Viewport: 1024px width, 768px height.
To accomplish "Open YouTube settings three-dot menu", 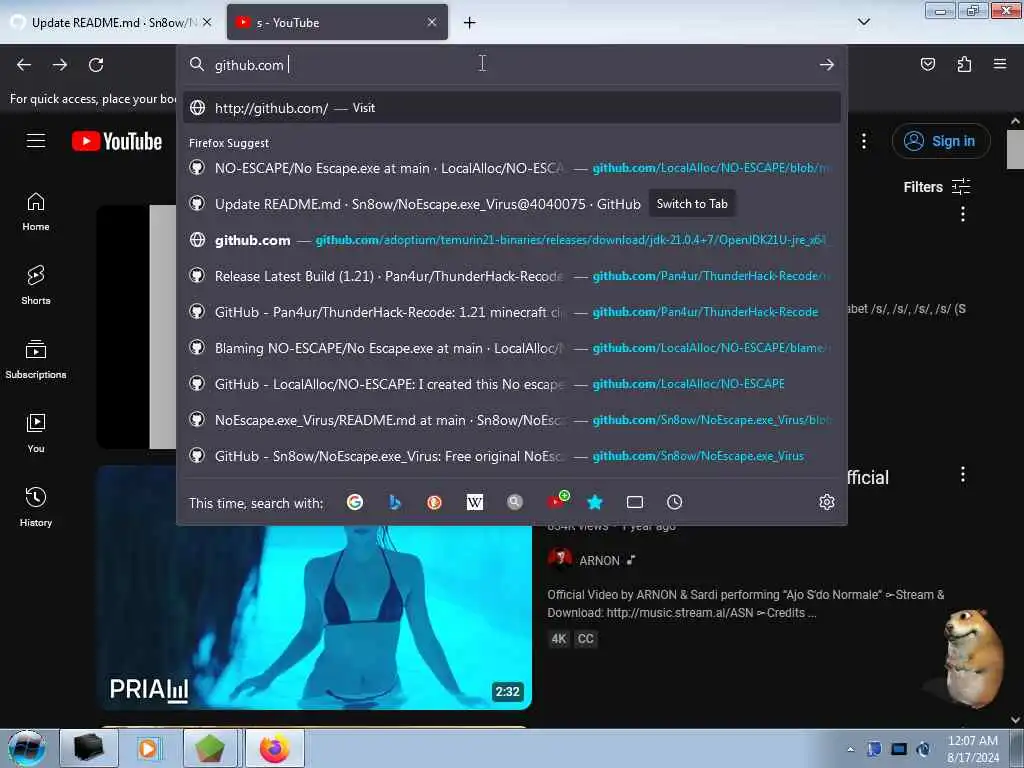I will [863, 141].
